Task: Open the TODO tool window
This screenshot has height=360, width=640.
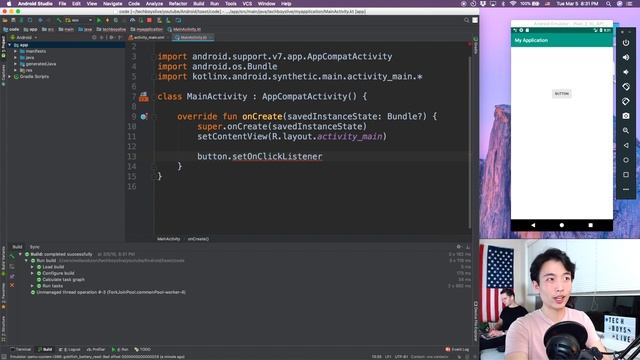Action: tap(142, 349)
